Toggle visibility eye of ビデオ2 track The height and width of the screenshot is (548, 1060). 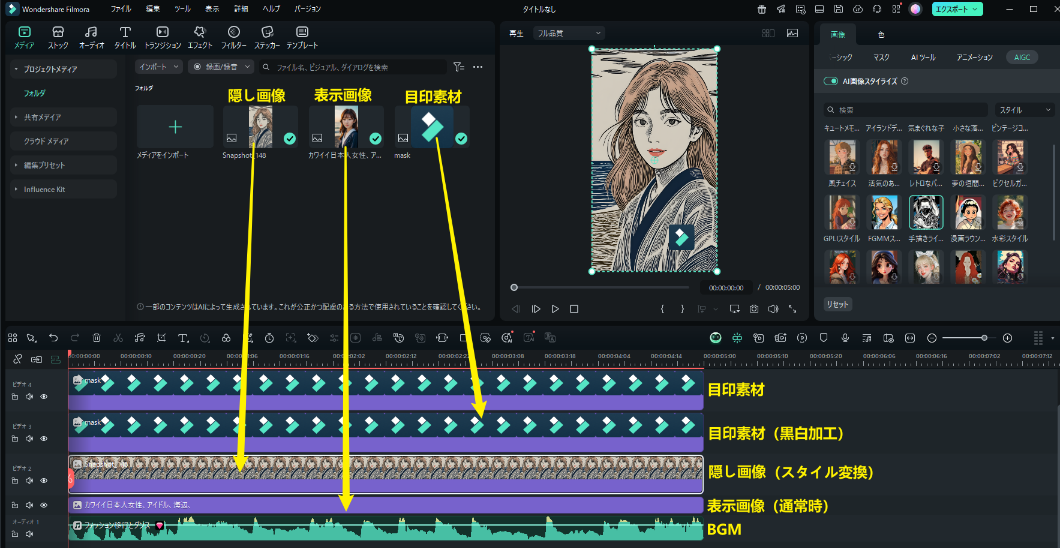click(44, 480)
